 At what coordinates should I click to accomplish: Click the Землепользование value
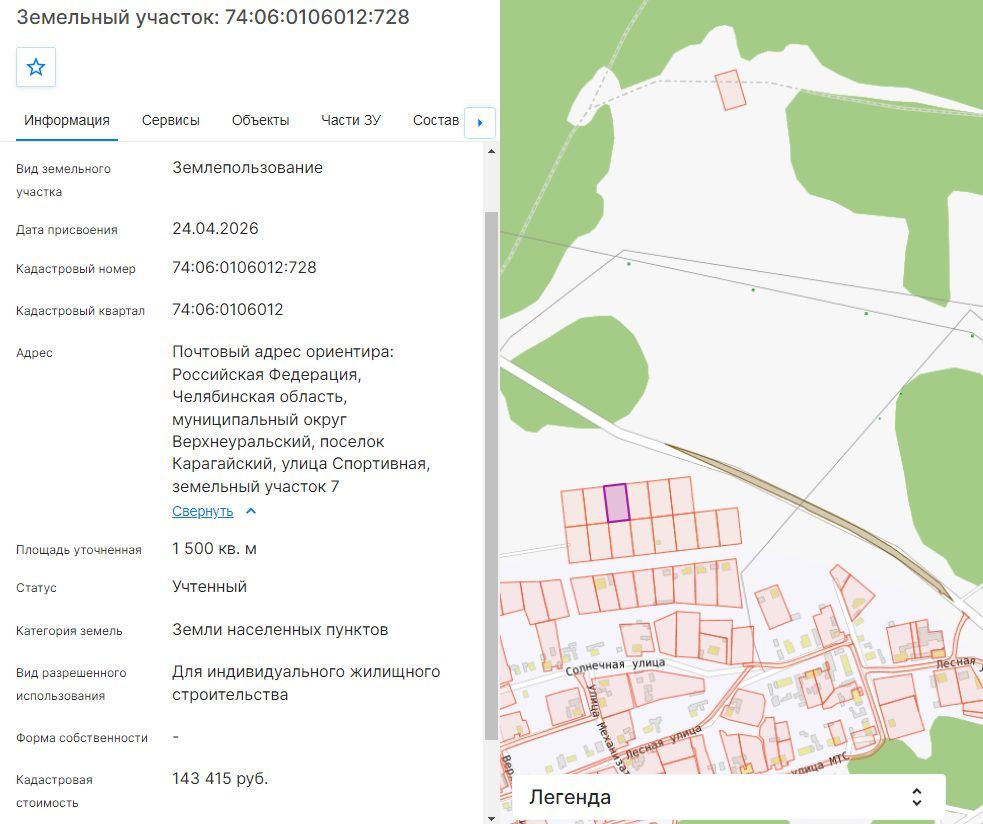click(x=248, y=168)
